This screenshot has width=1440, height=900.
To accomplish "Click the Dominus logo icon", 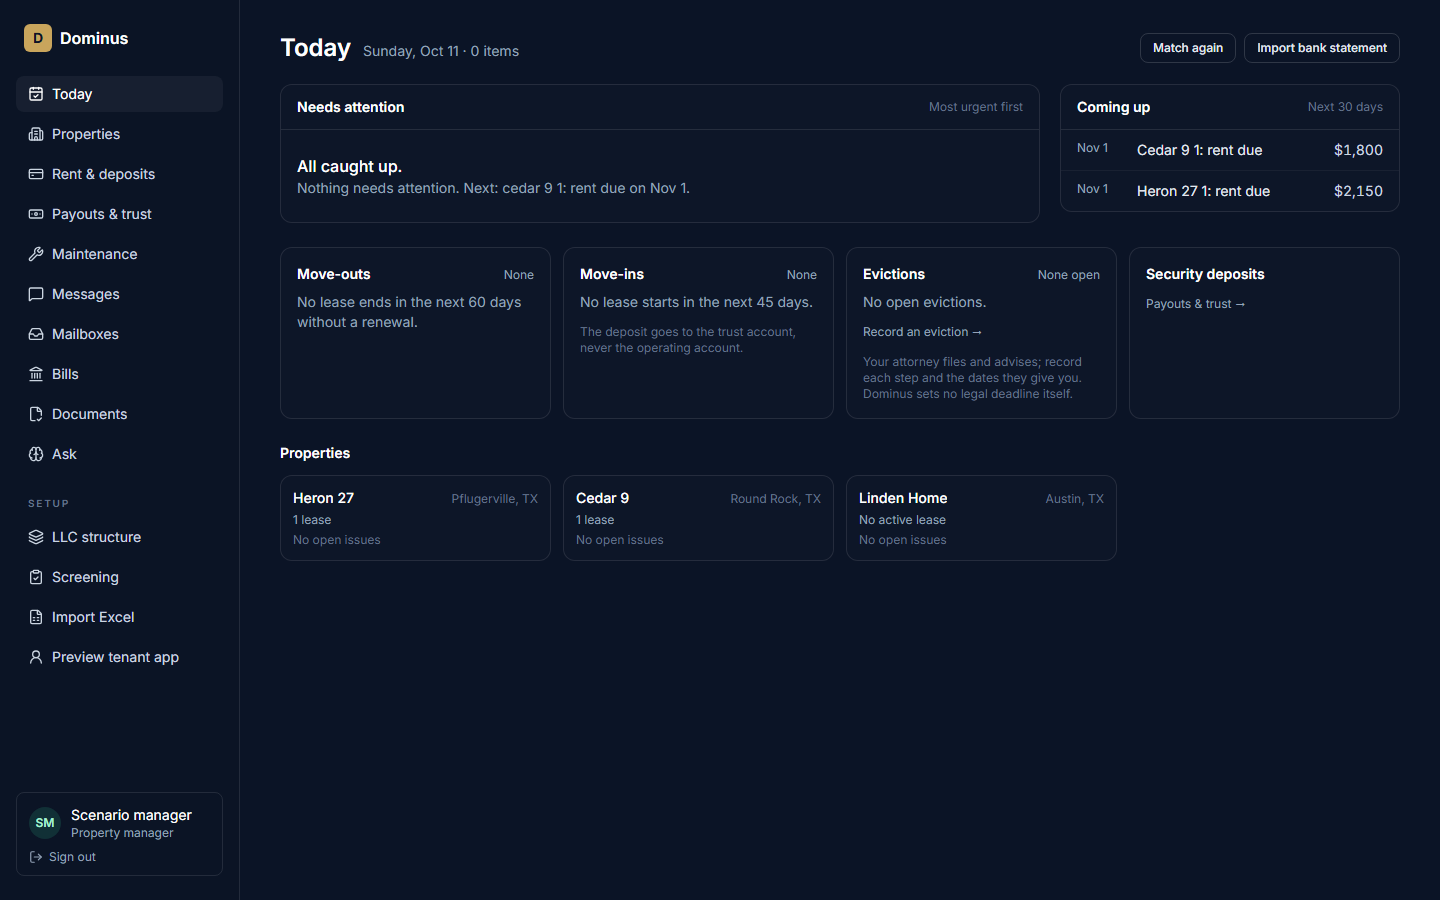I will tap(38, 38).
